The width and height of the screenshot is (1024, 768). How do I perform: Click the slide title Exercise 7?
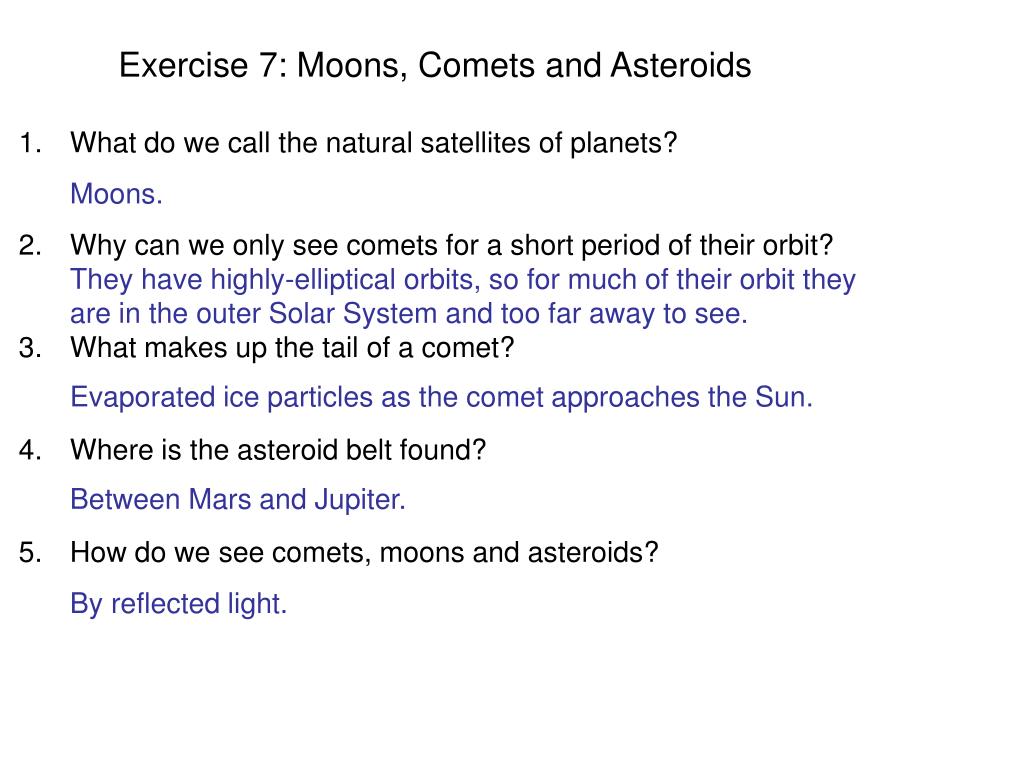click(x=435, y=65)
